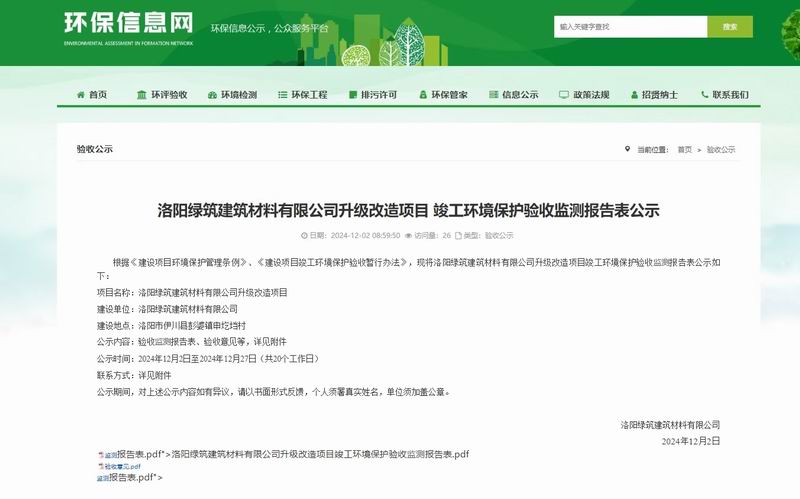Click the icon beside 信息公示

pos(493,95)
